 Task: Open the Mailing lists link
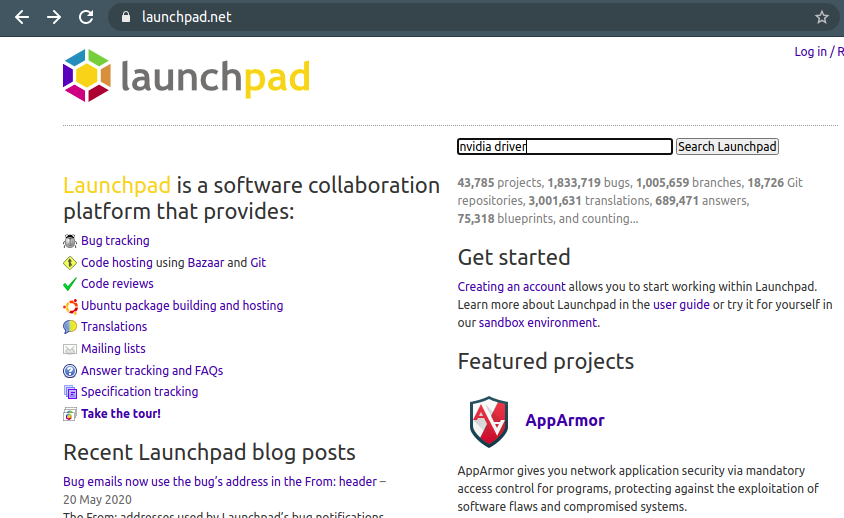(x=113, y=348)
